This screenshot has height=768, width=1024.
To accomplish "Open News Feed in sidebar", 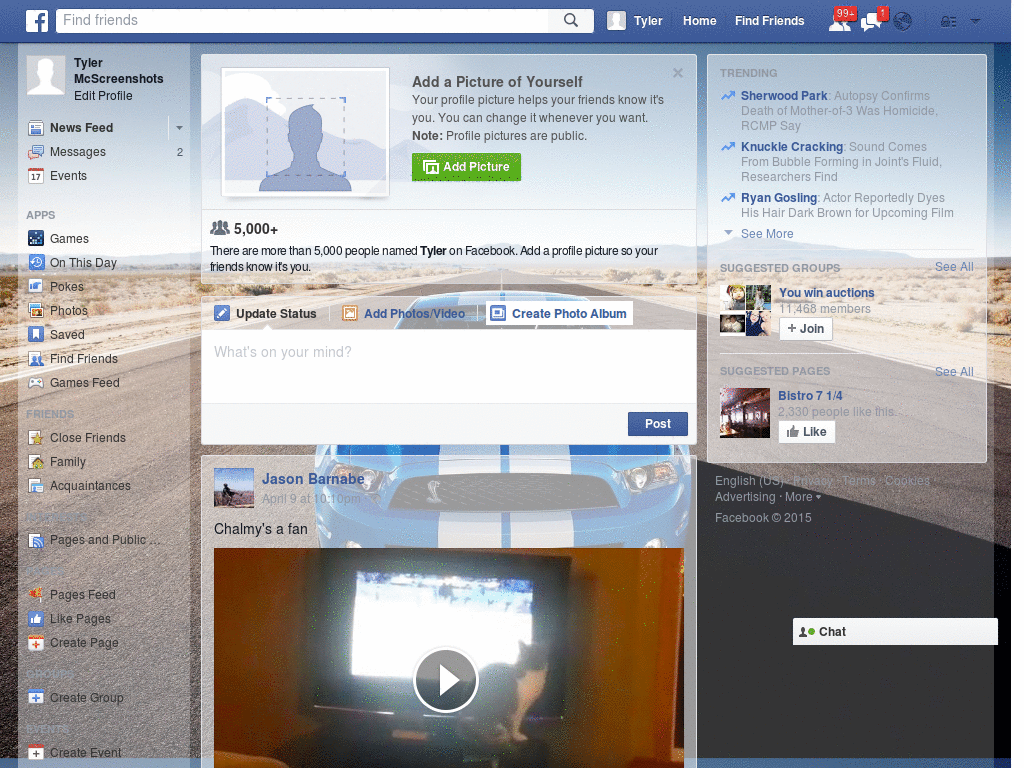I will tap(81, 127).
